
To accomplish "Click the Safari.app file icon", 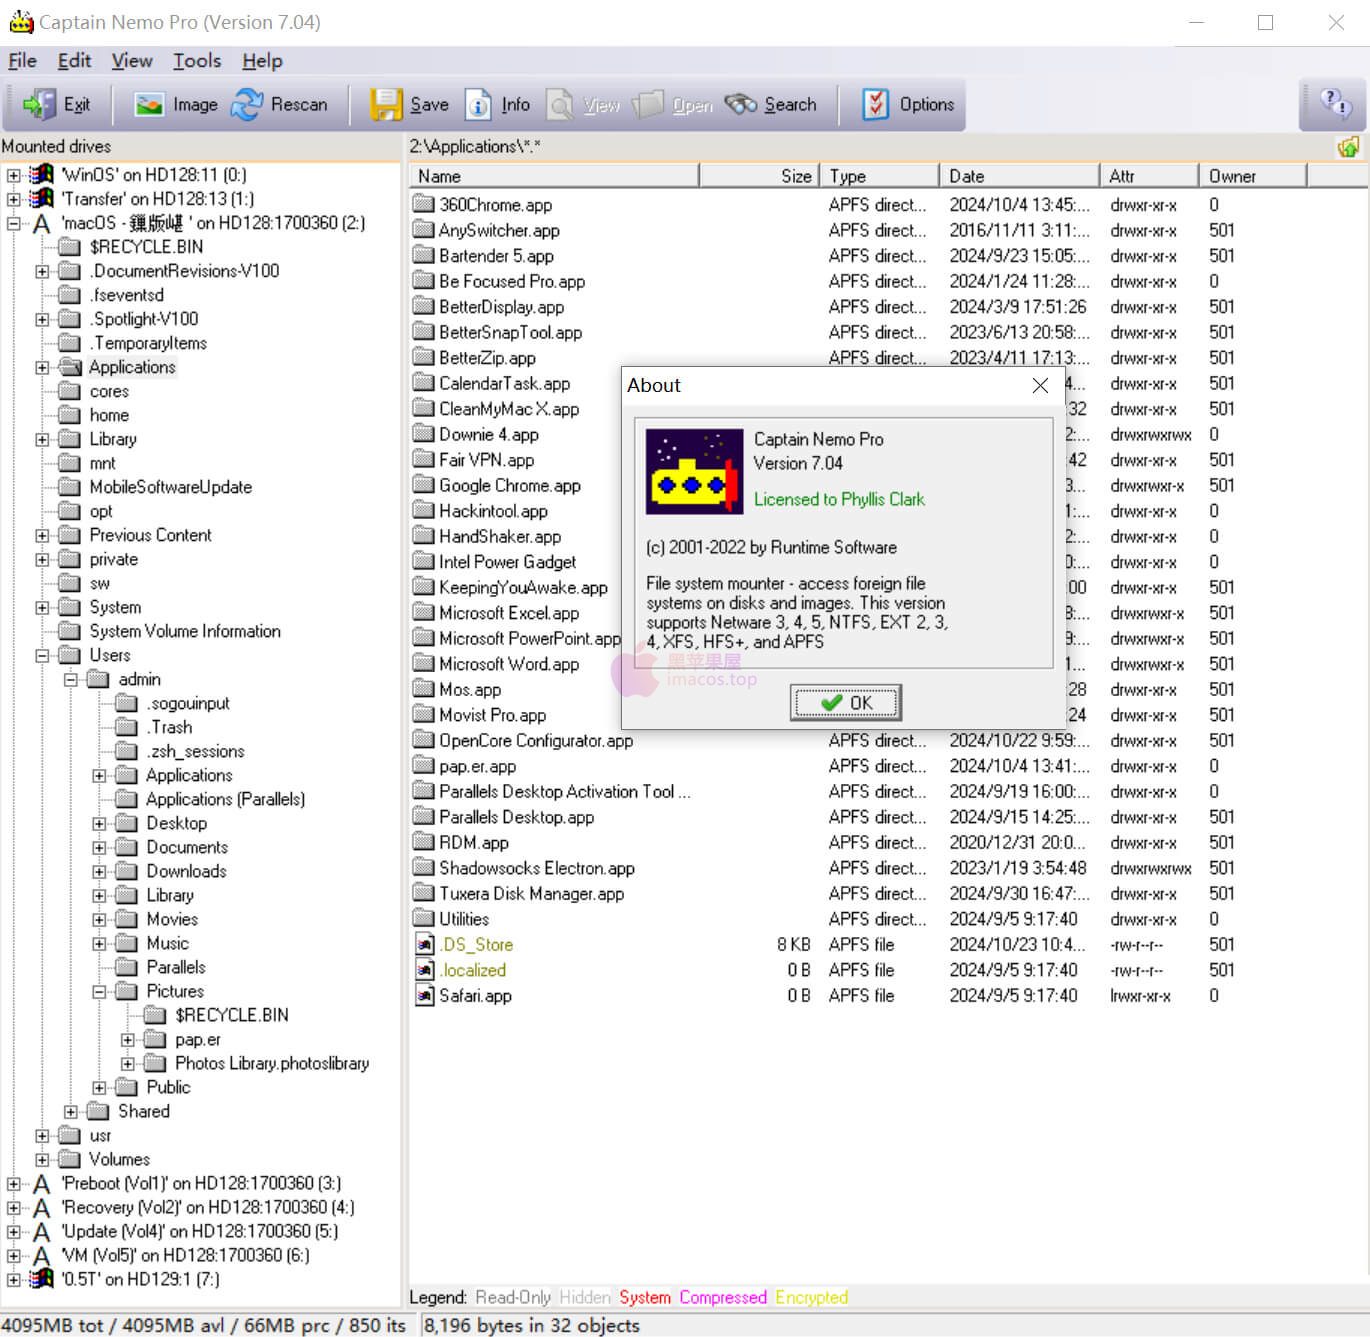I will click(424, 996).
